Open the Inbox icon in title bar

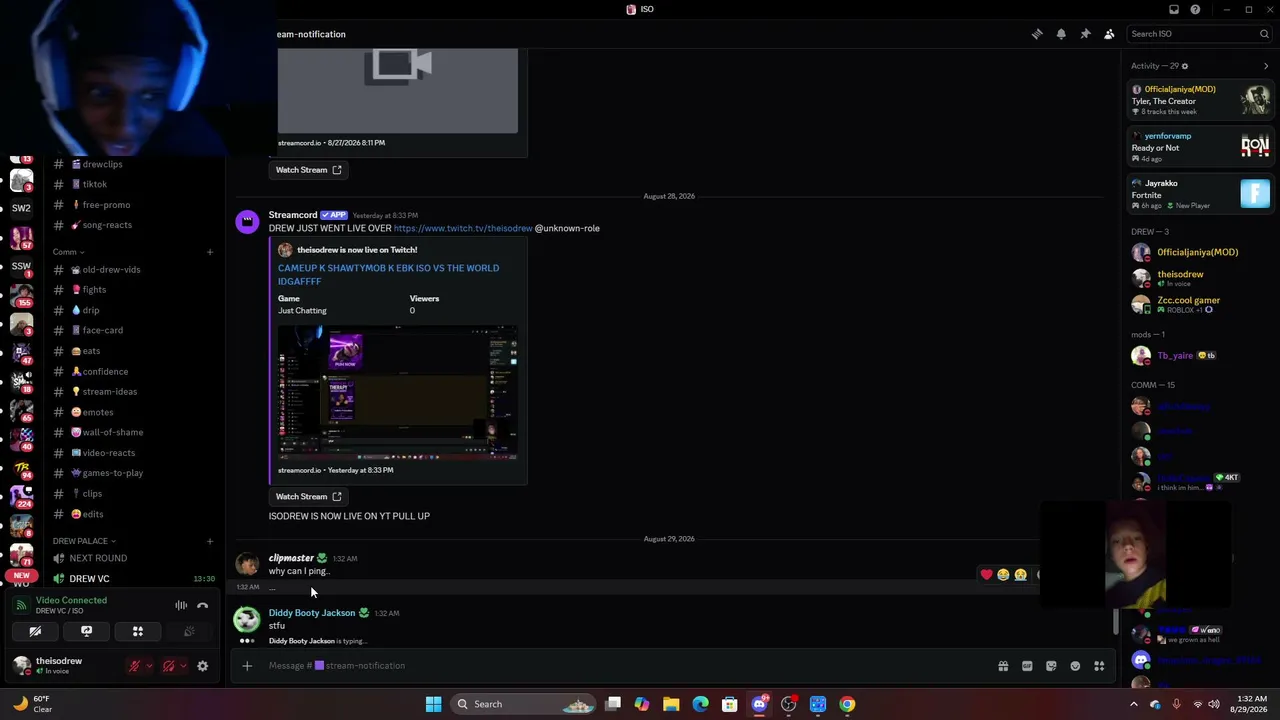pyautogui.click(x=1174, y=10)
